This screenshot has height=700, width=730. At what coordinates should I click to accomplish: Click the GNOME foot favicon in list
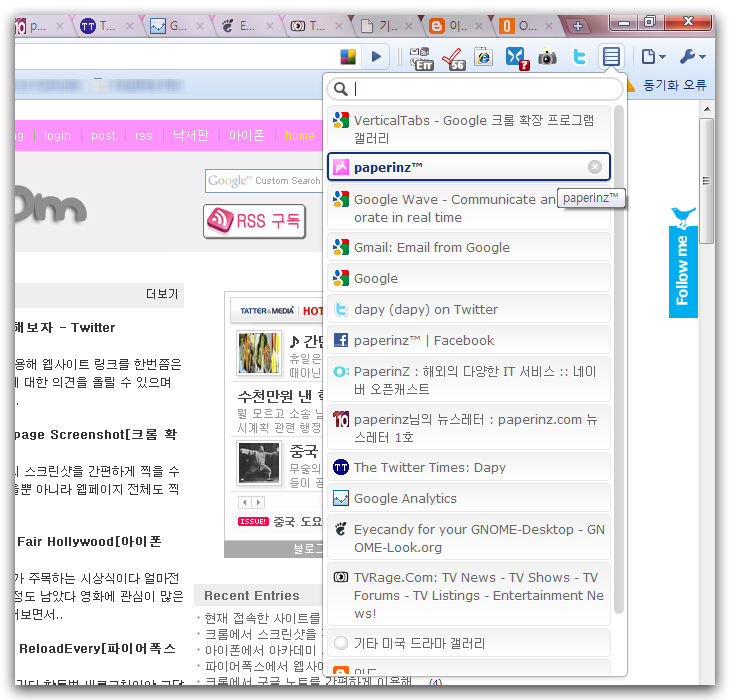point(341,529)
